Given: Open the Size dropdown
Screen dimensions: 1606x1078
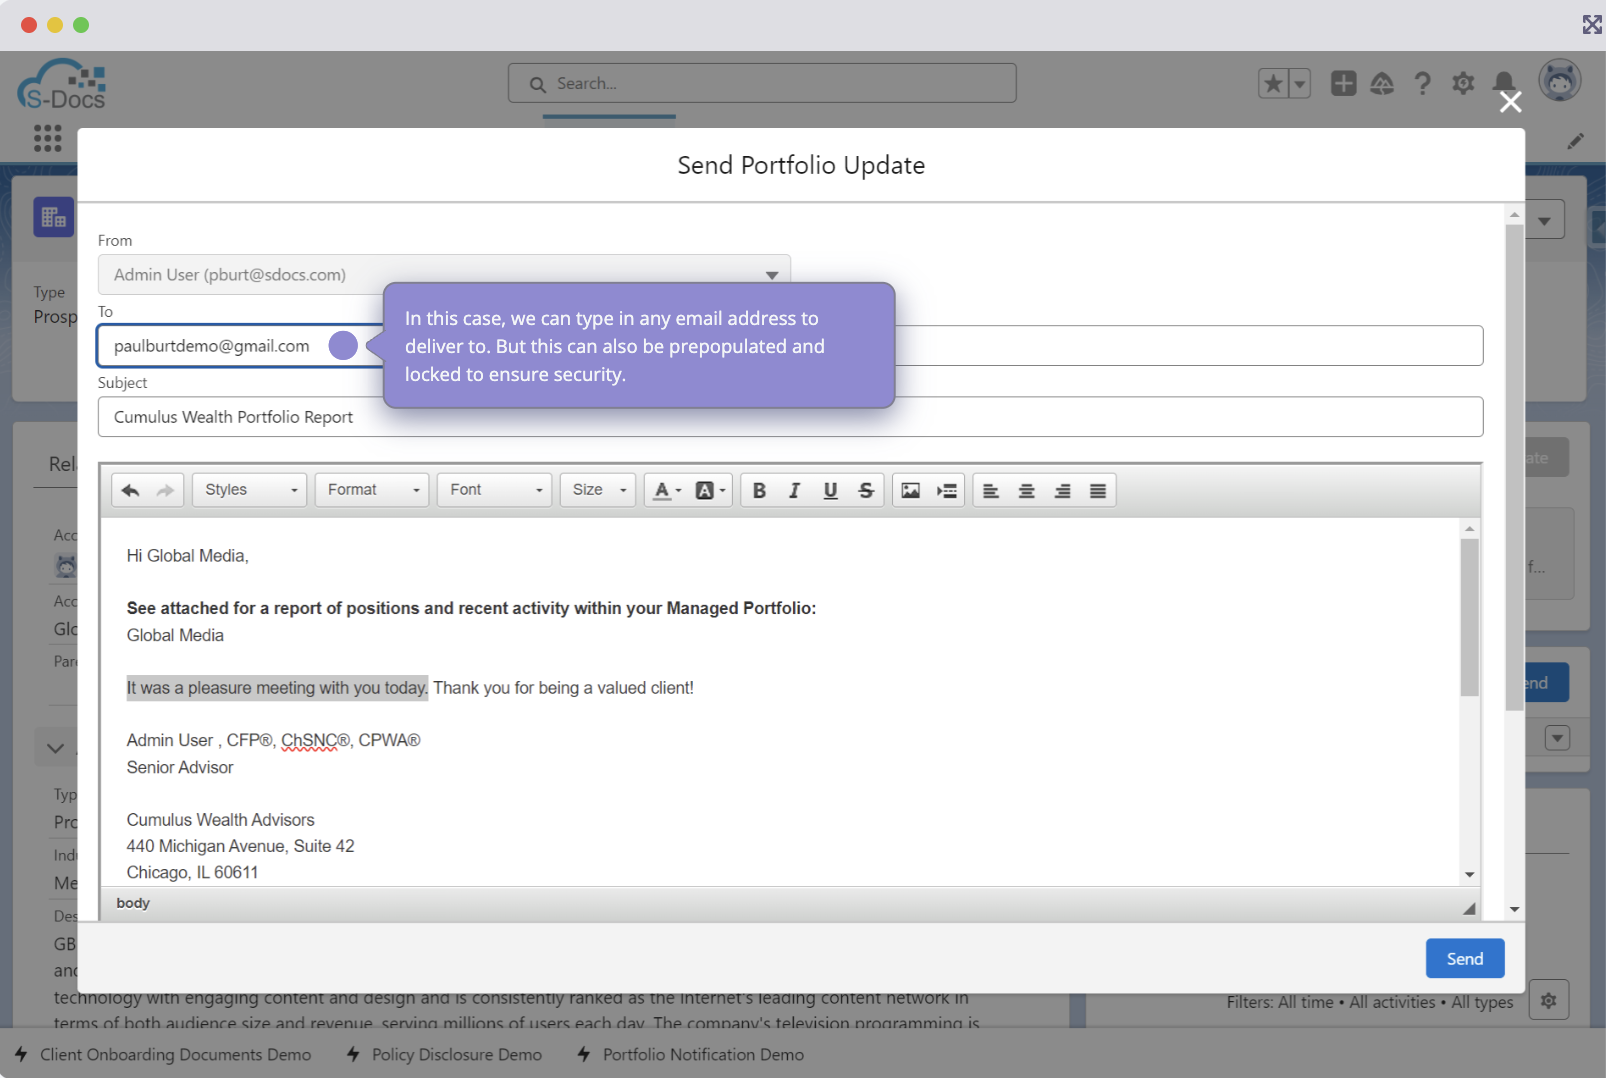Looking at the screenshot, I should [x=598, y=490].
